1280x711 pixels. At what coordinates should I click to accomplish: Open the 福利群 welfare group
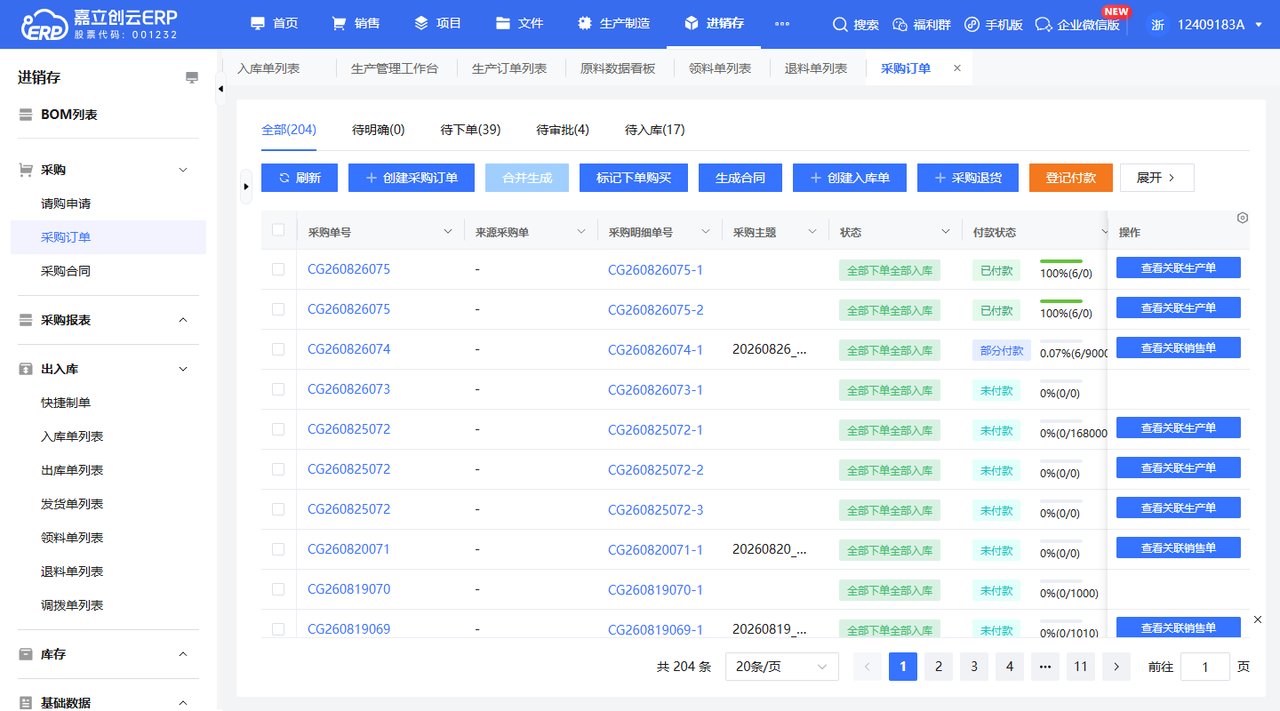923,24
